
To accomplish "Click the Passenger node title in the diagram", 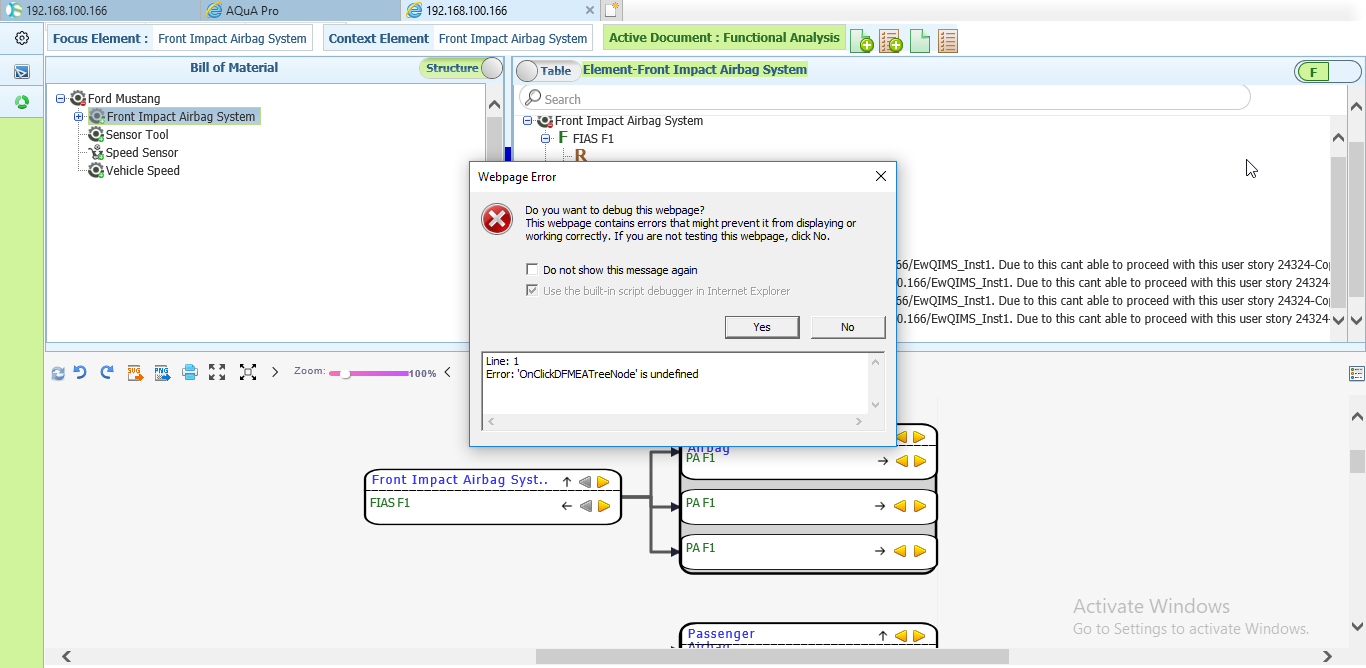I will click(721, 634).
